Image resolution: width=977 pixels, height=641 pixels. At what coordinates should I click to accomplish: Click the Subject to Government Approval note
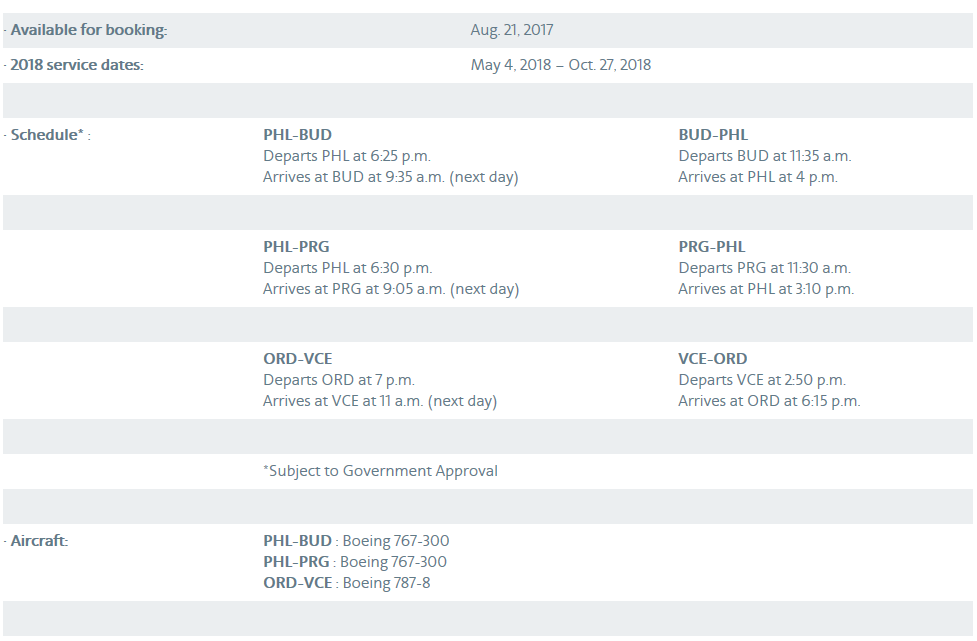380,471
